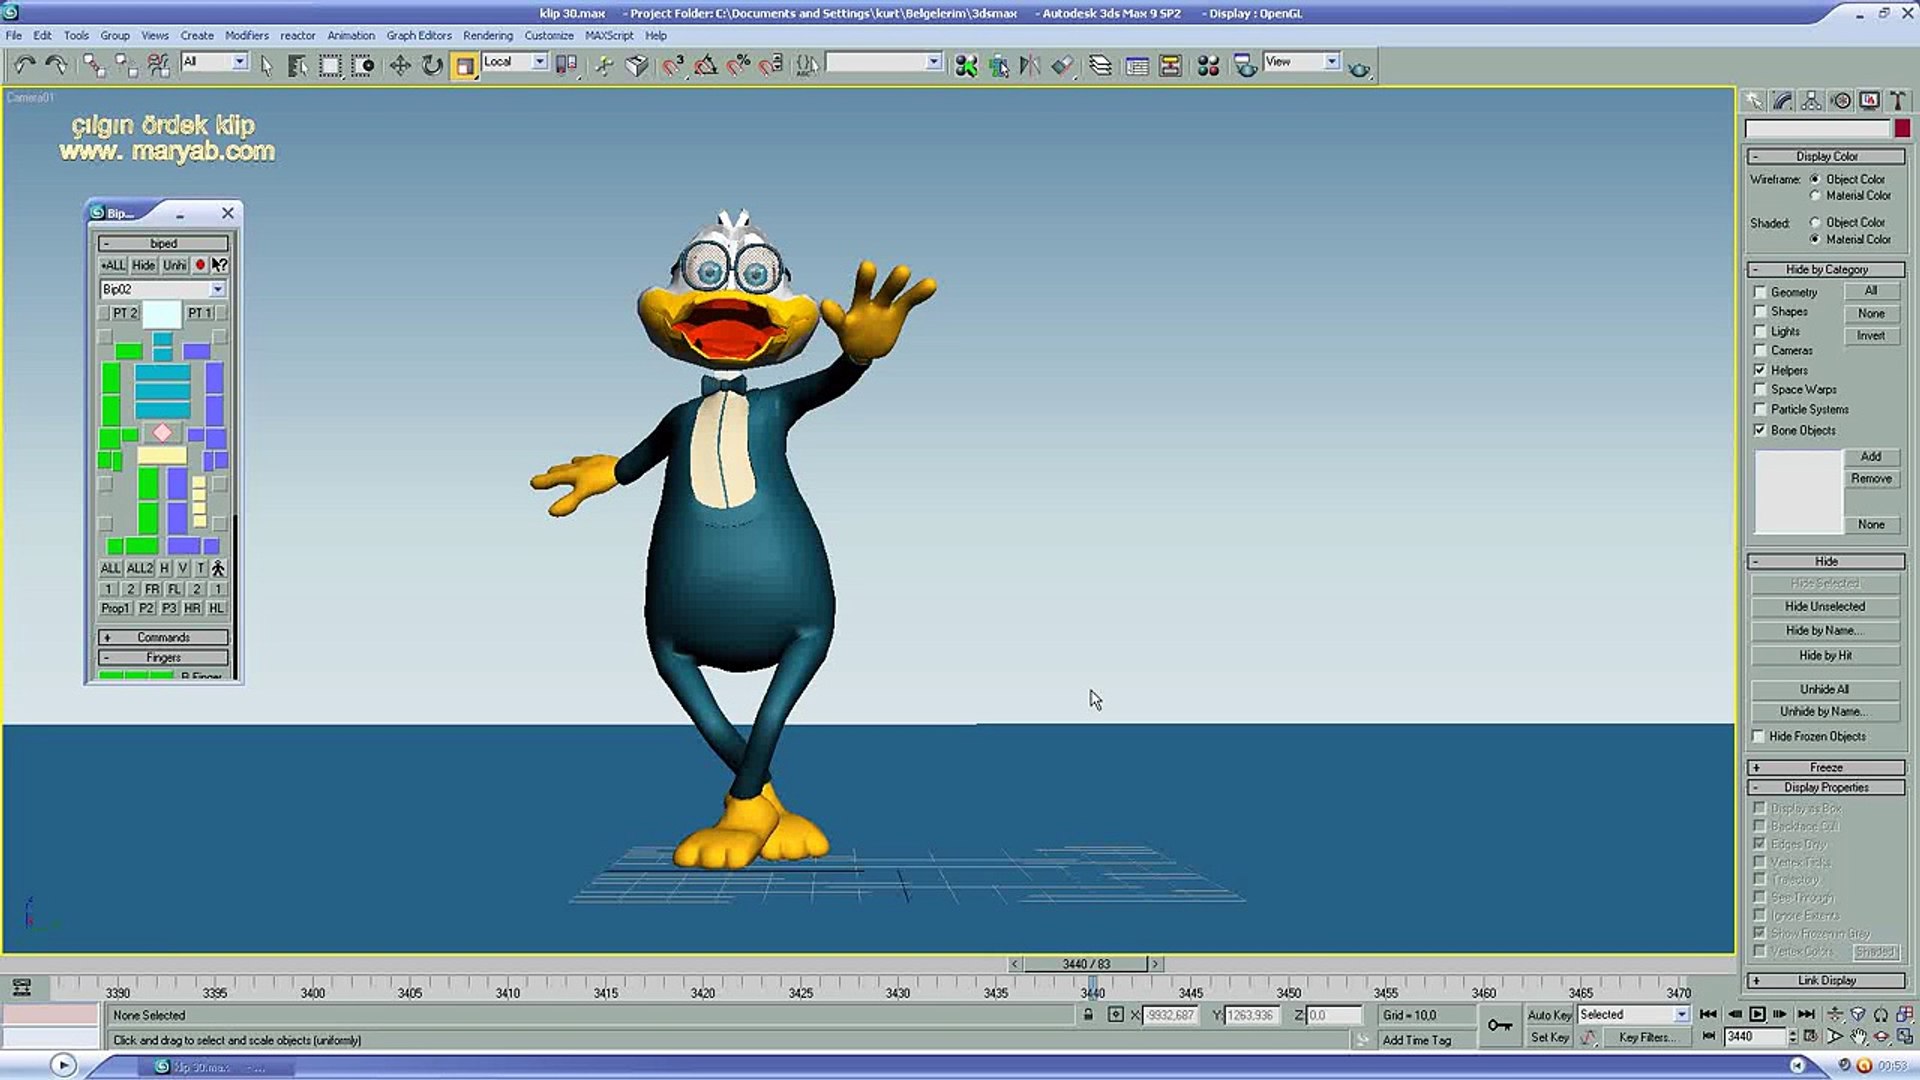Click the red object color swatch
The height and width of the screenshot is (1080, 1920).
tap(1902, 128)
